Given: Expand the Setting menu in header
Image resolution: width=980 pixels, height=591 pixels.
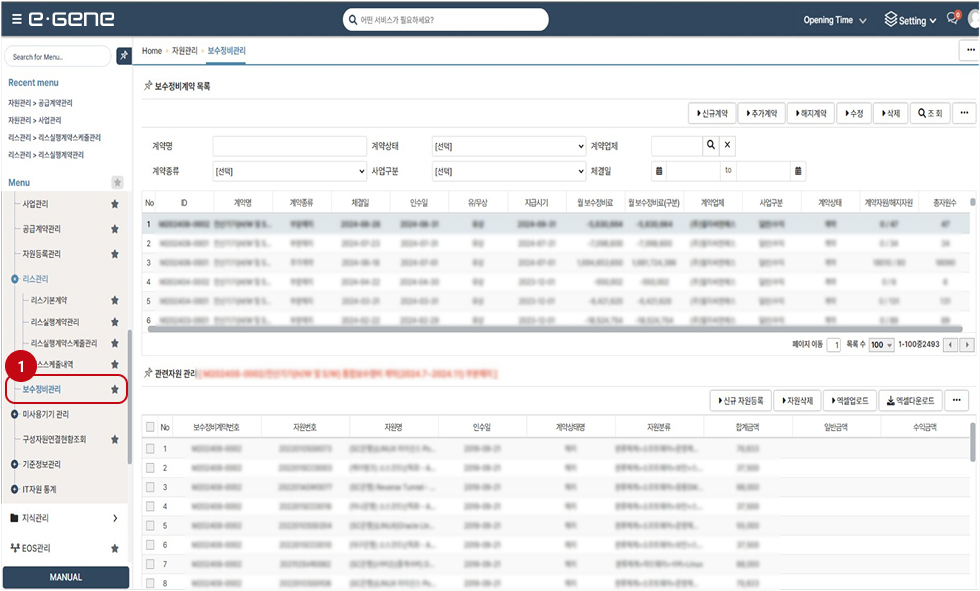Looking at the screenshot, I should coord(910,20).
